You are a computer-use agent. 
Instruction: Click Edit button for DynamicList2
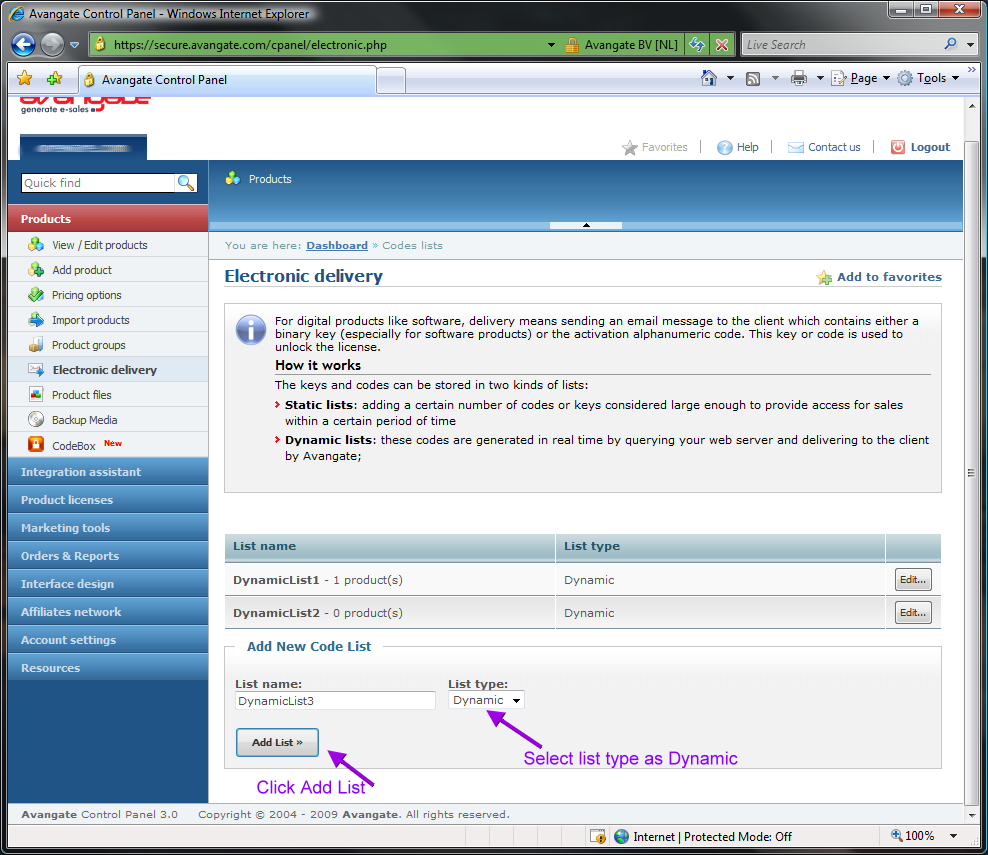click(x=913, y=612)
